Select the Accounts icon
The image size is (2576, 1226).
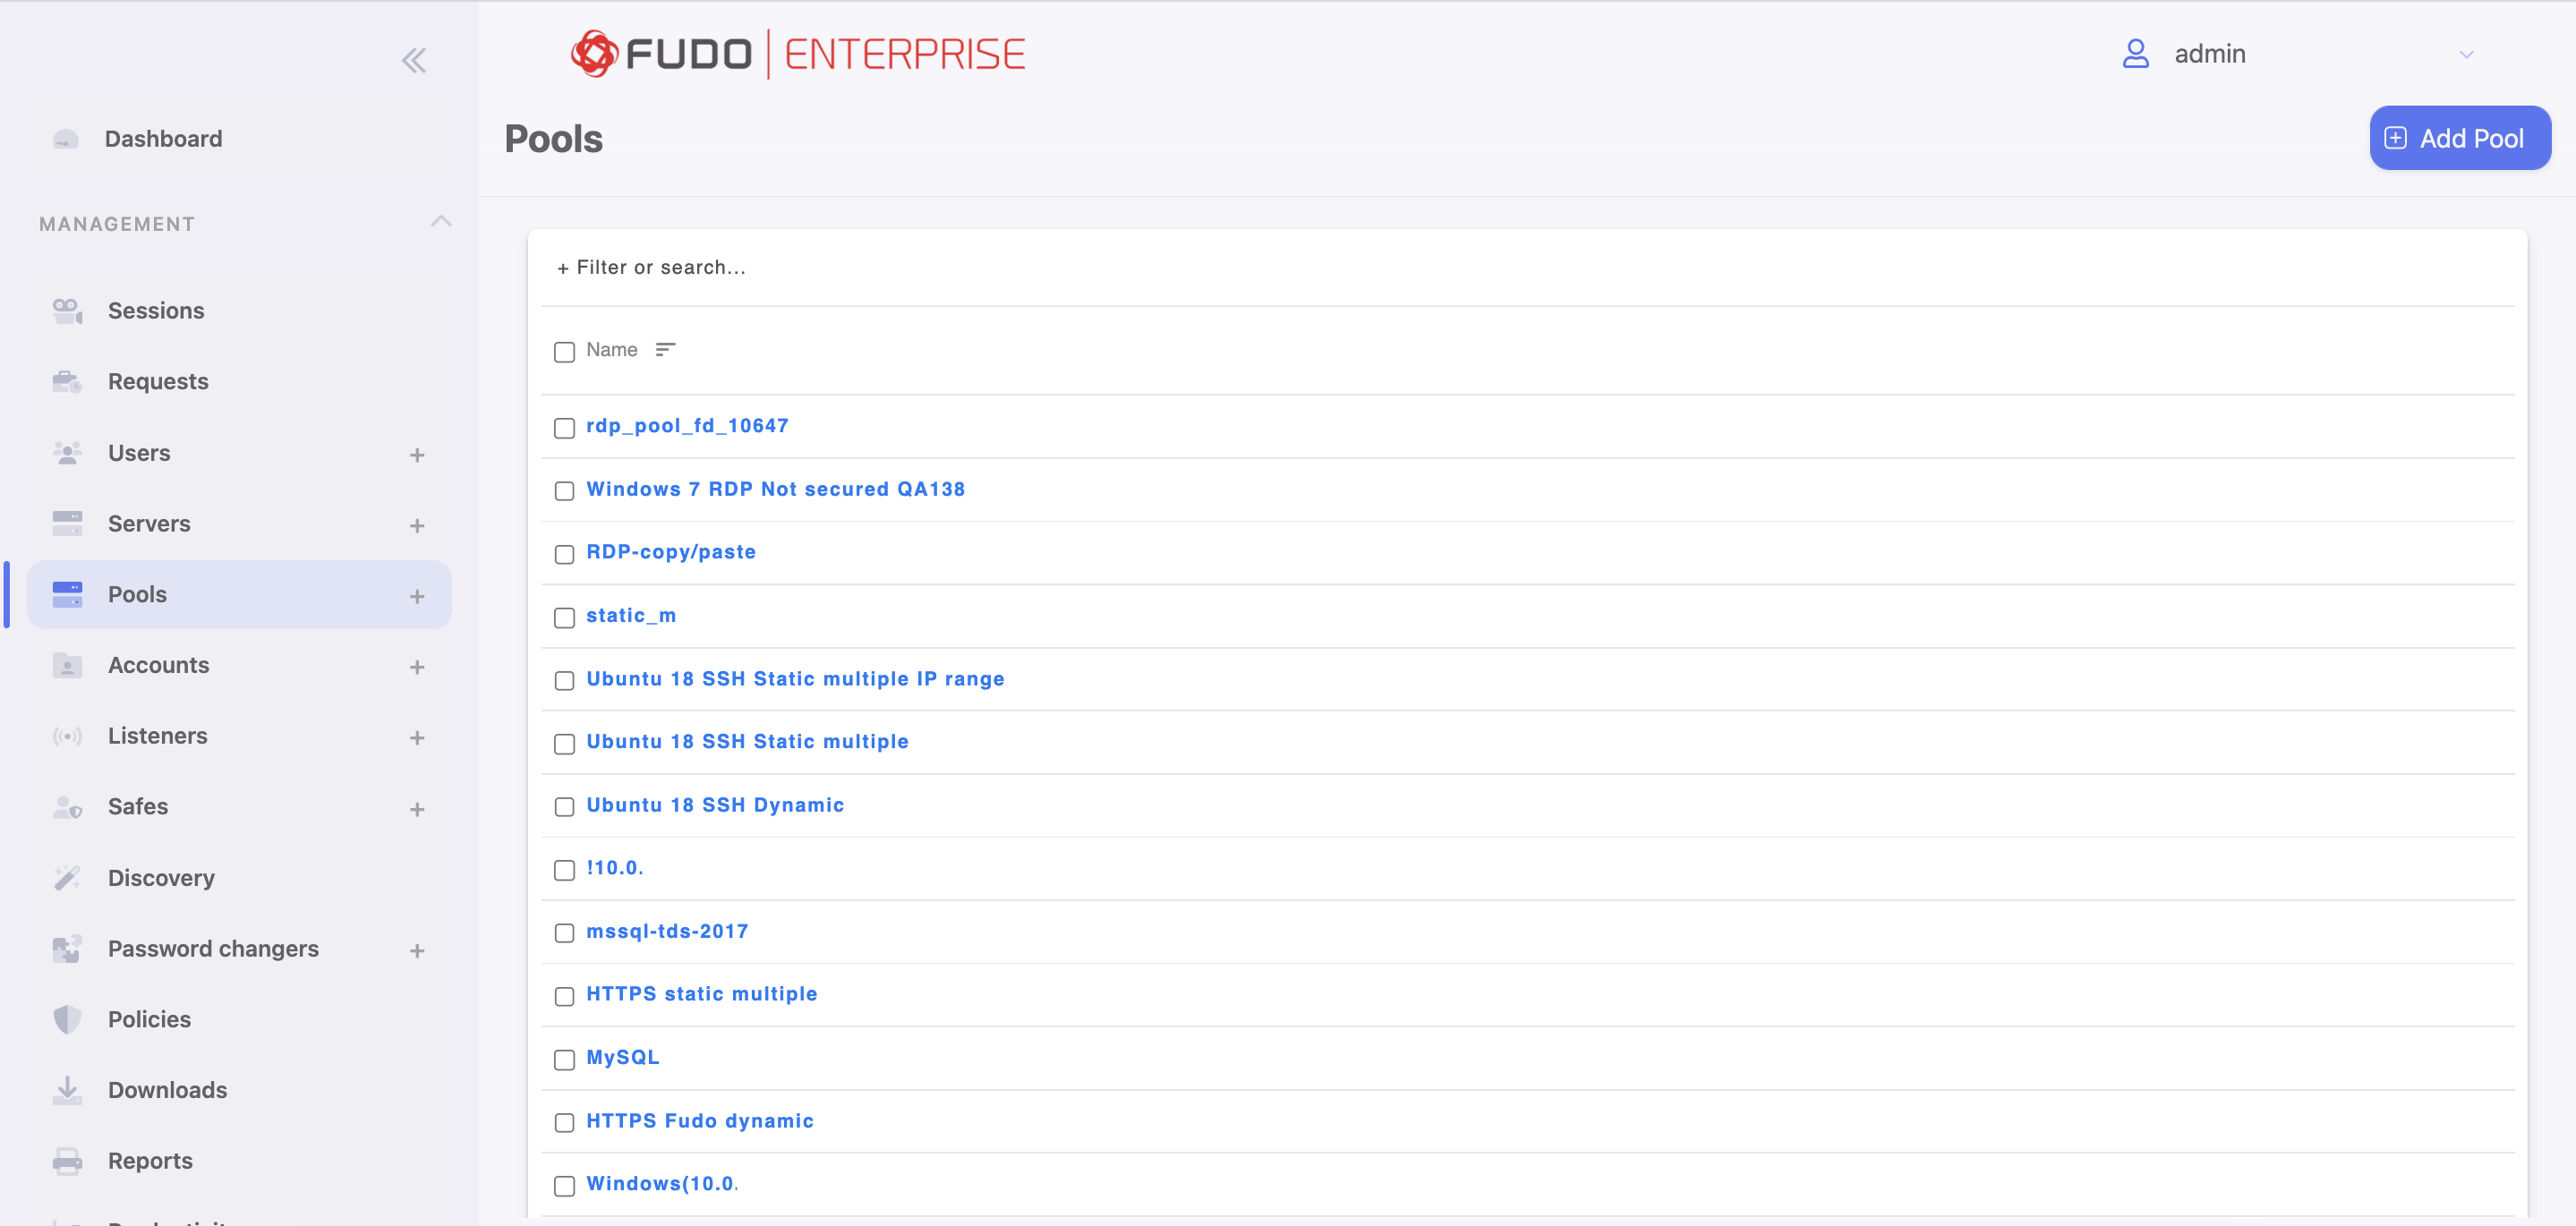66,665
